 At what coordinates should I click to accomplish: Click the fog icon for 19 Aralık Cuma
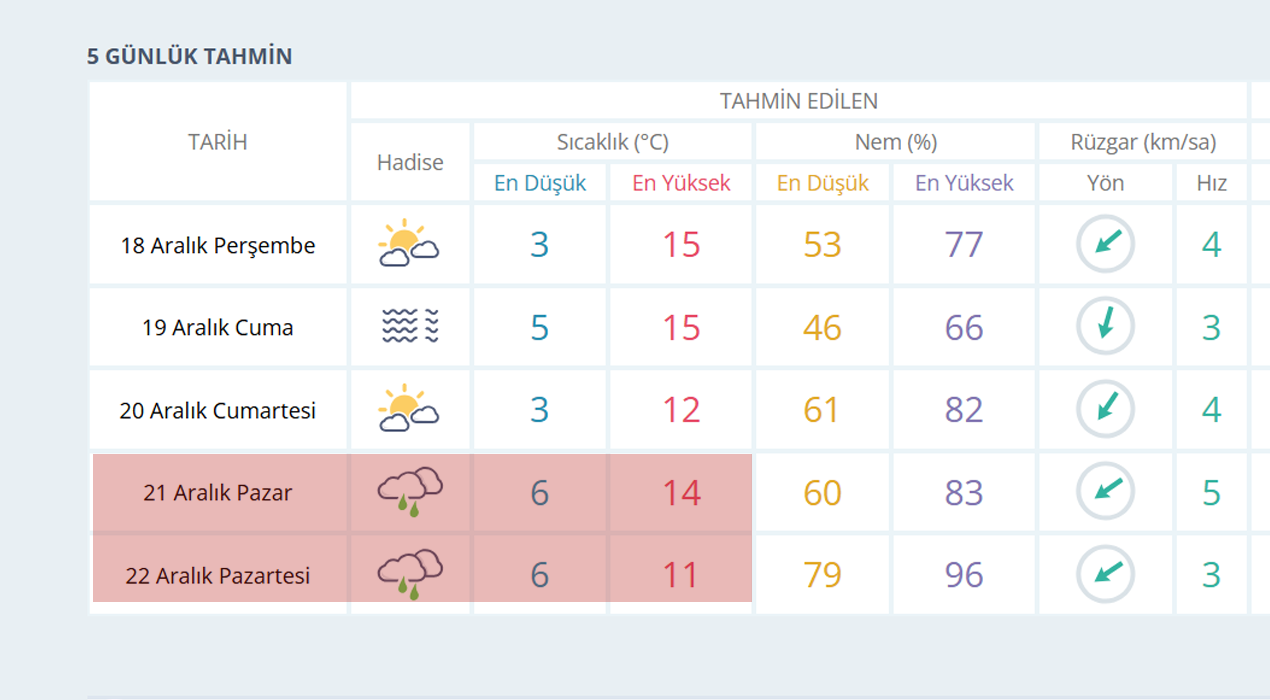(x=409, y=326)
